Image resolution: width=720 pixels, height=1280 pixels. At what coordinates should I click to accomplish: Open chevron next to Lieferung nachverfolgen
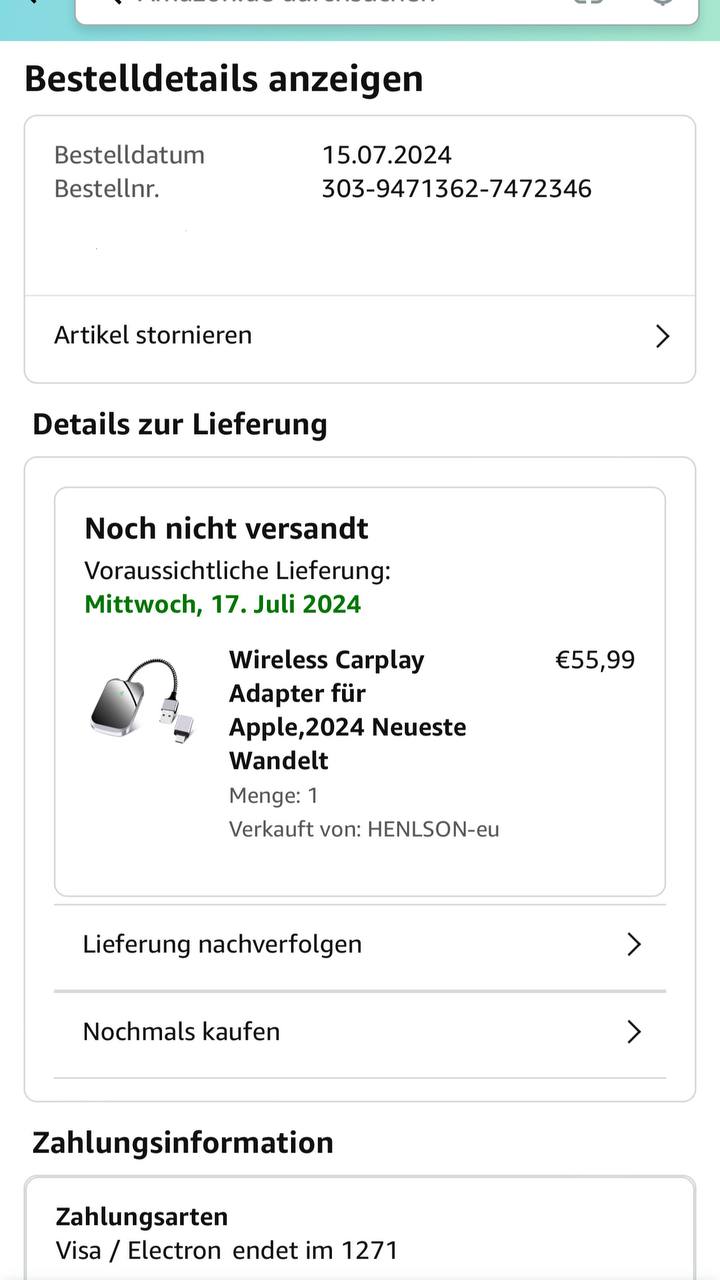pos(633,944)
